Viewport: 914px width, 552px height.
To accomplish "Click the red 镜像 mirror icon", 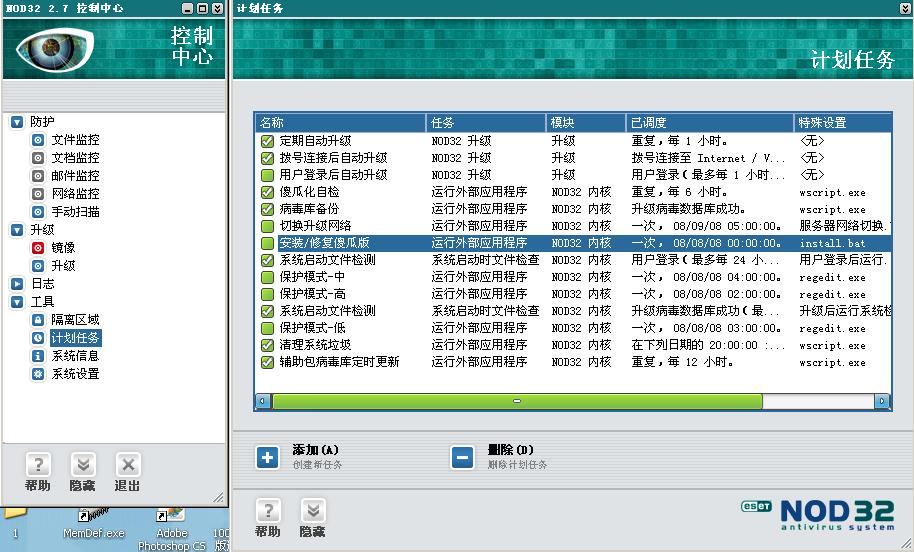I will 38,248.
